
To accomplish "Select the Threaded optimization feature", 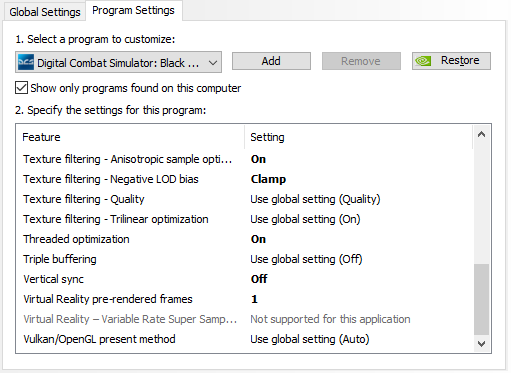I will 76,239.
